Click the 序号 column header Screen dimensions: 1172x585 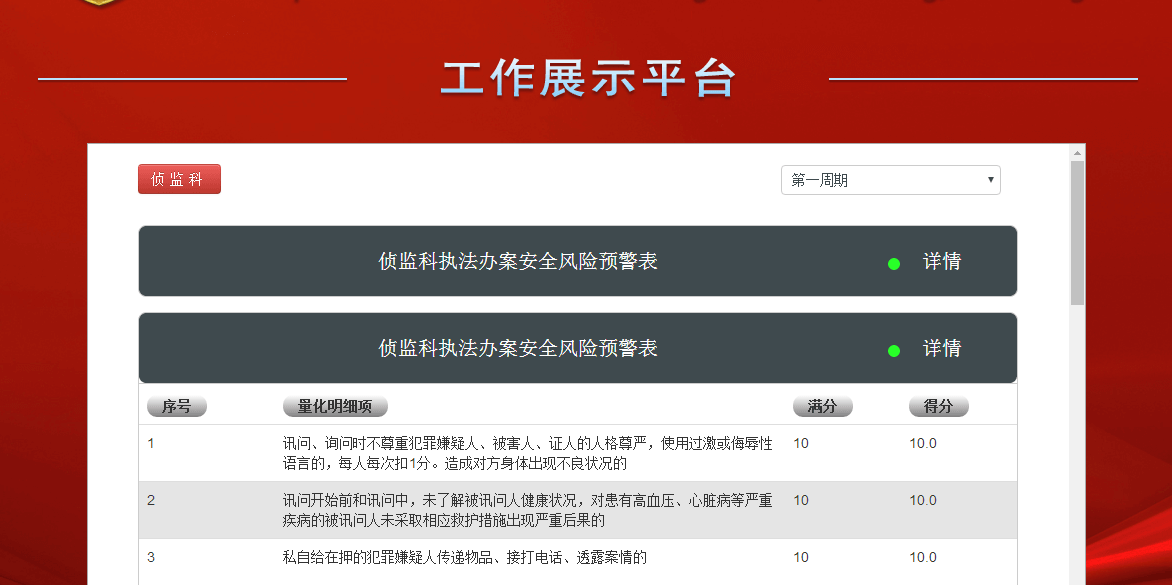(176, 406)
